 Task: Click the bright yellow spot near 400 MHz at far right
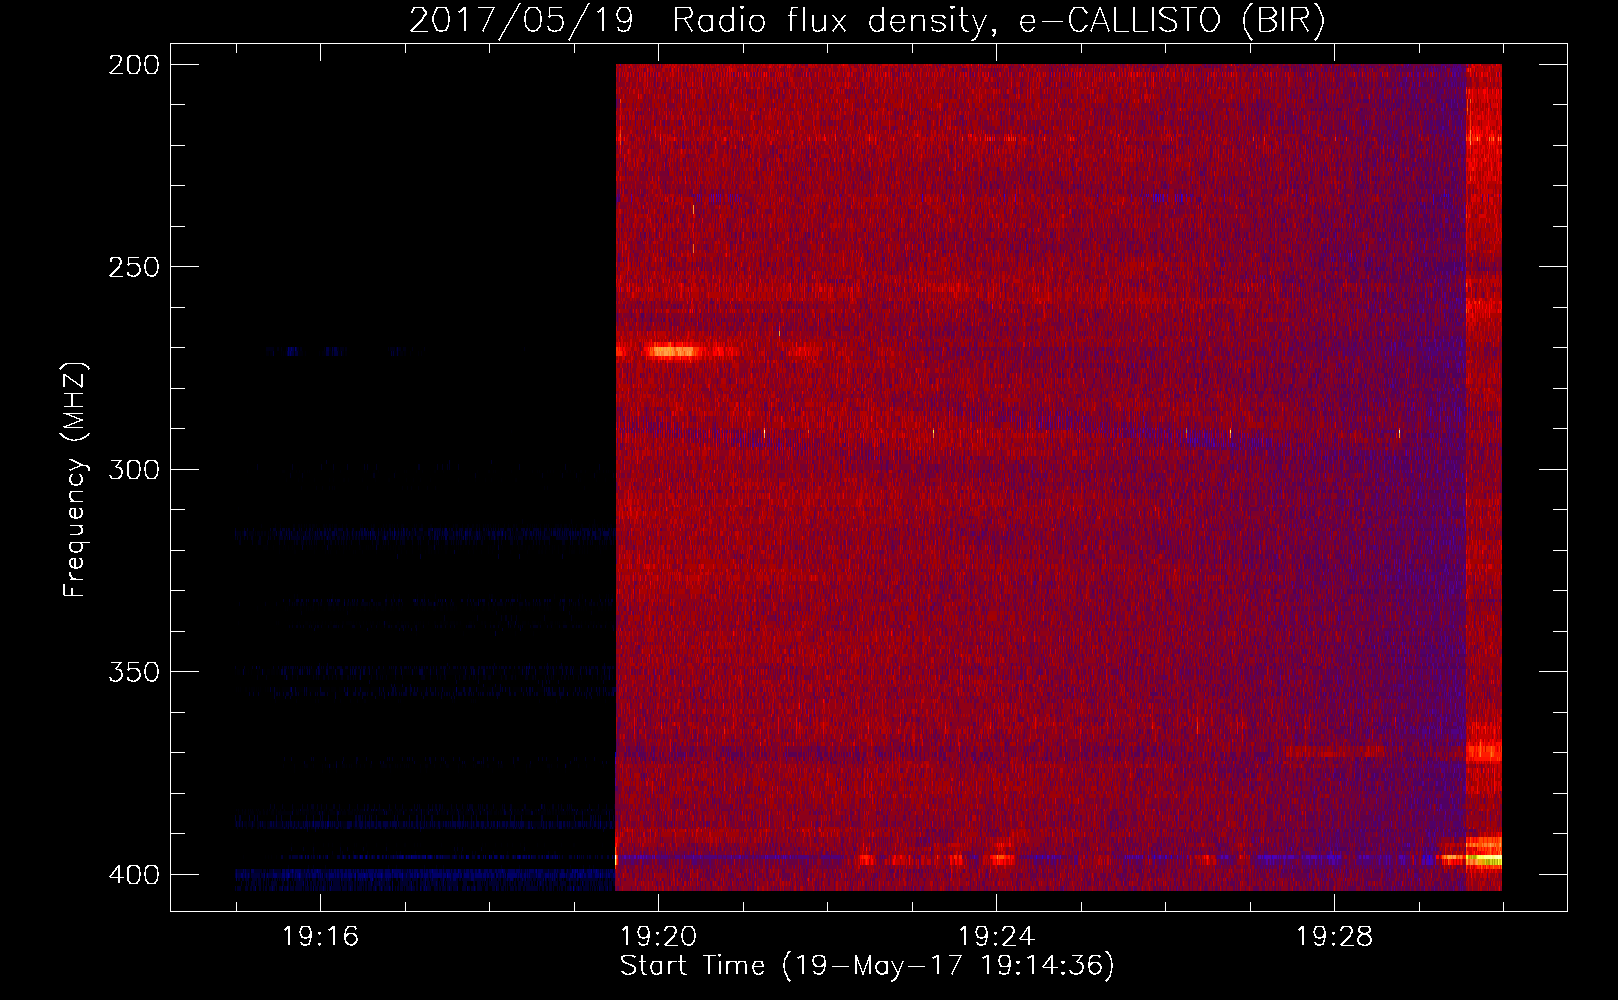[x=1484, y=859]
